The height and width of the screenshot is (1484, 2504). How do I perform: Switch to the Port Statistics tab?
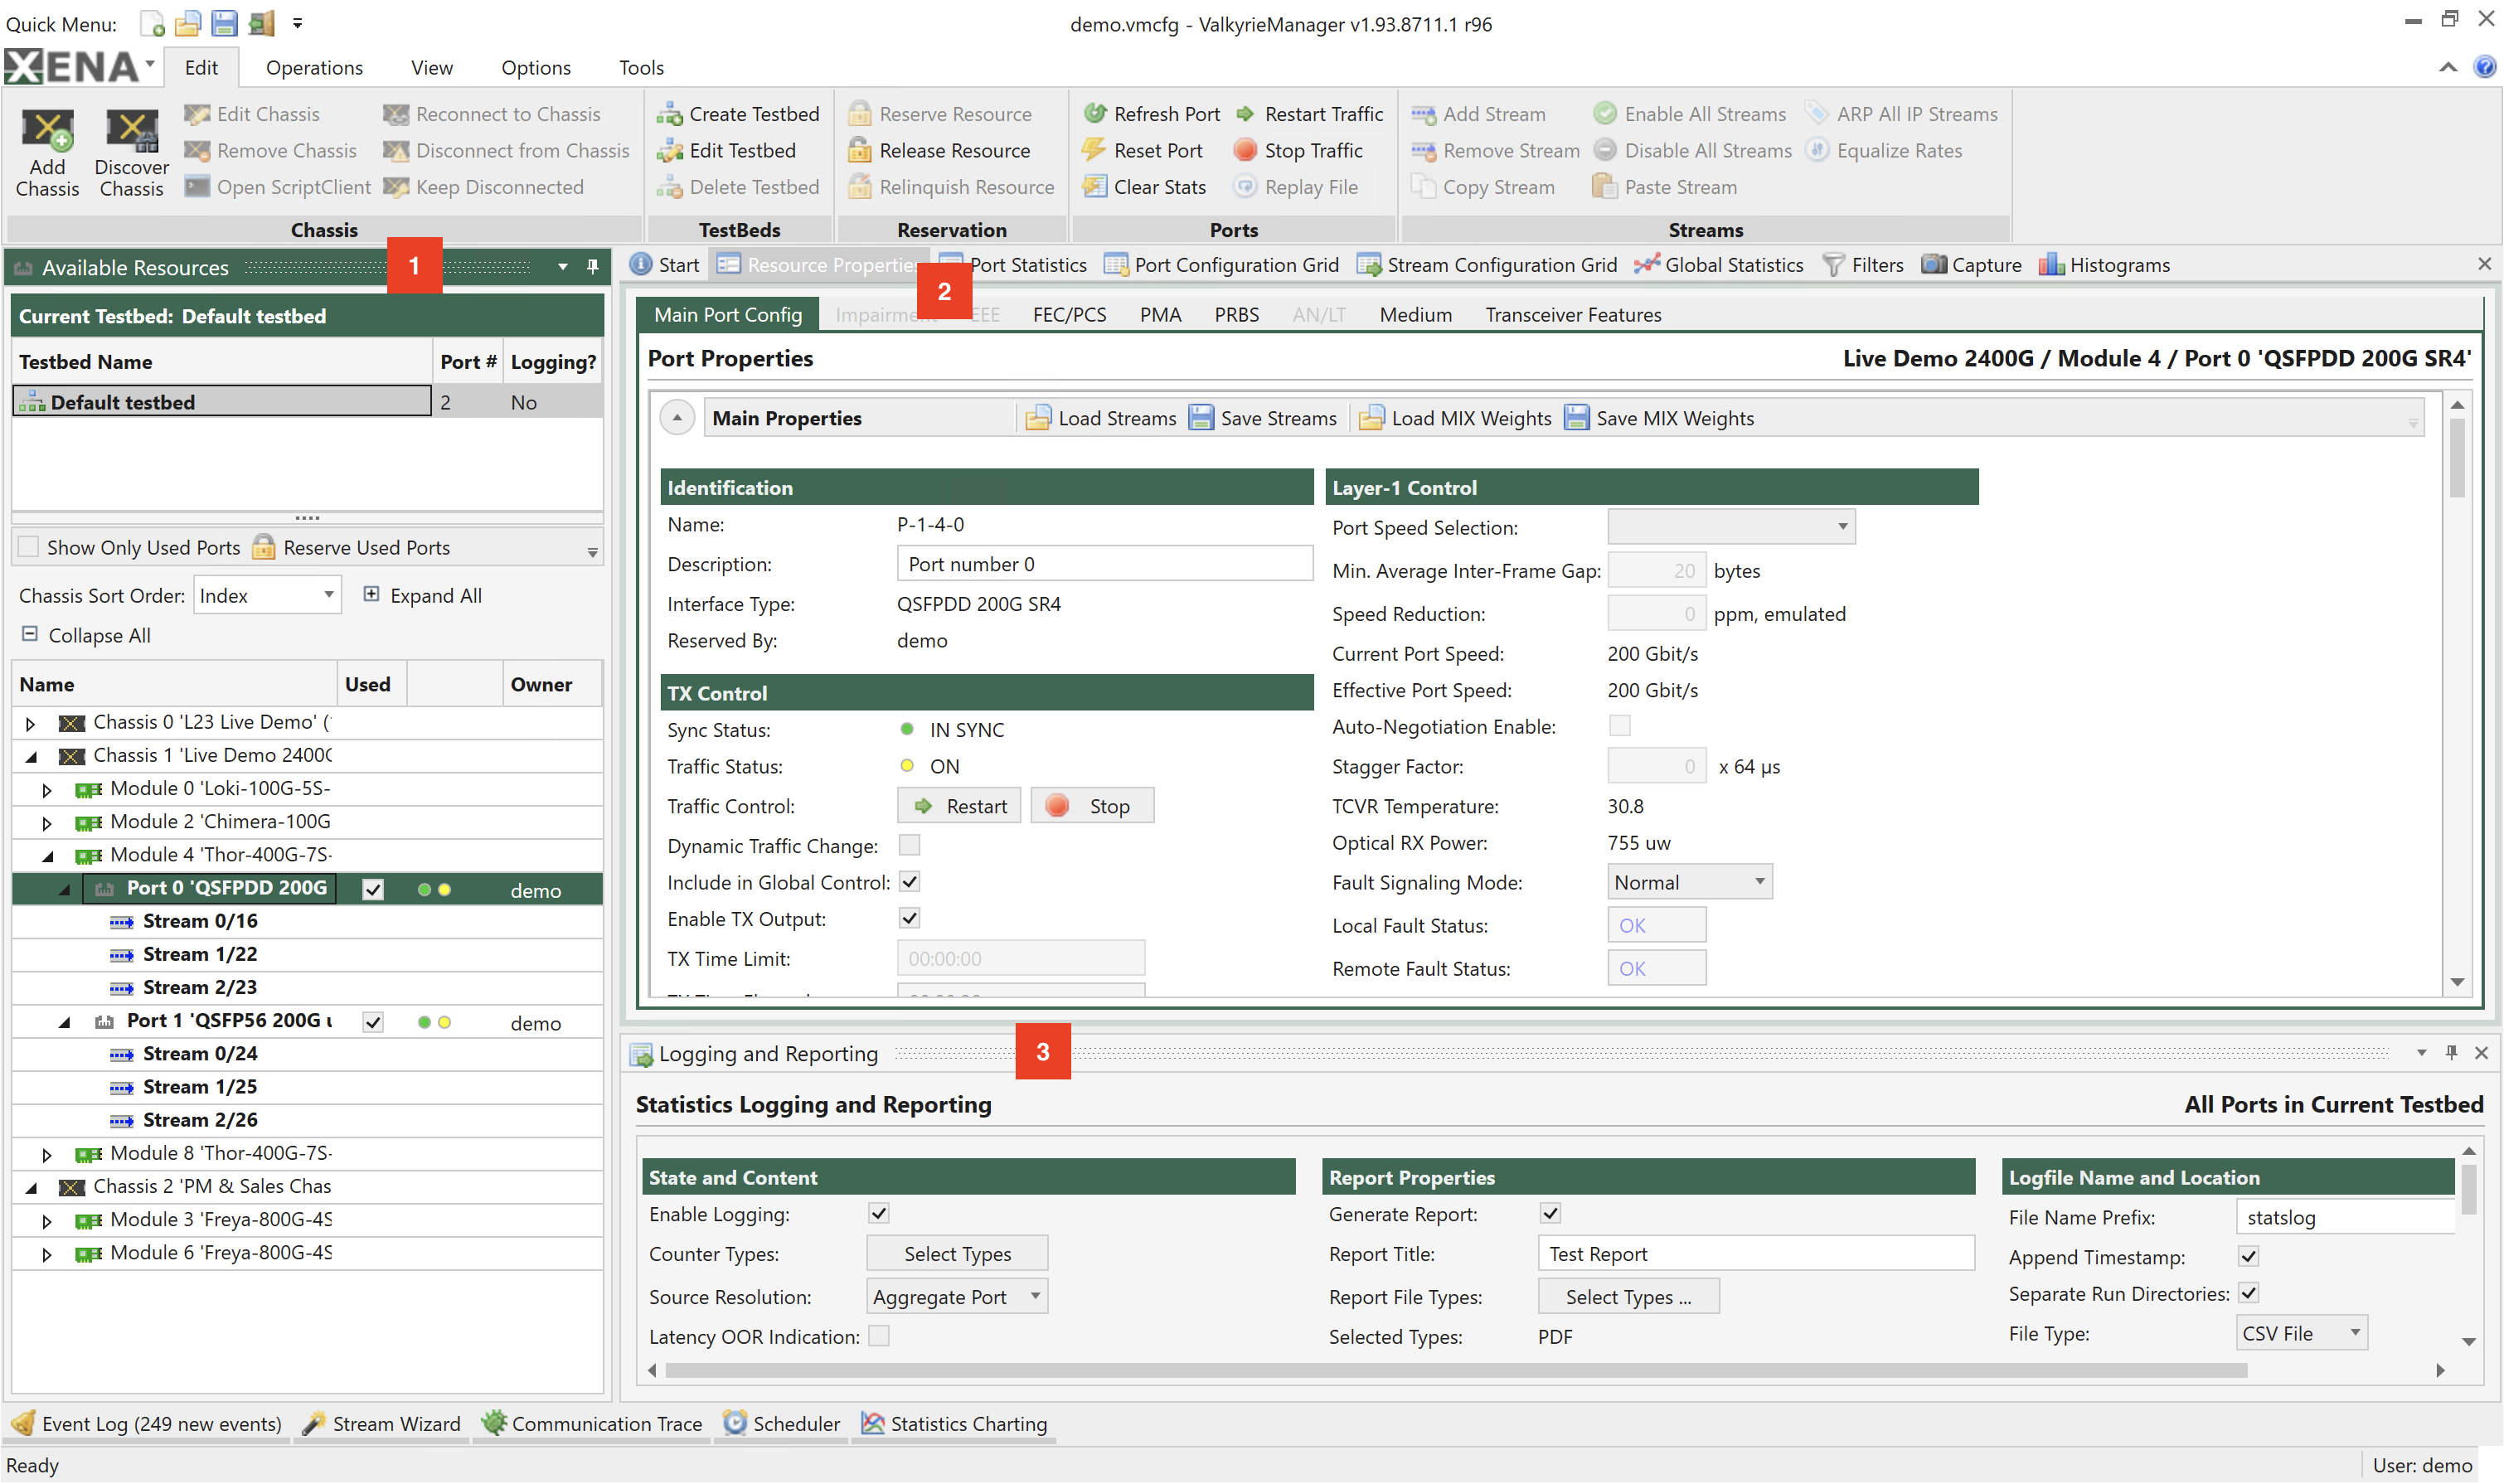point(1028,265)
